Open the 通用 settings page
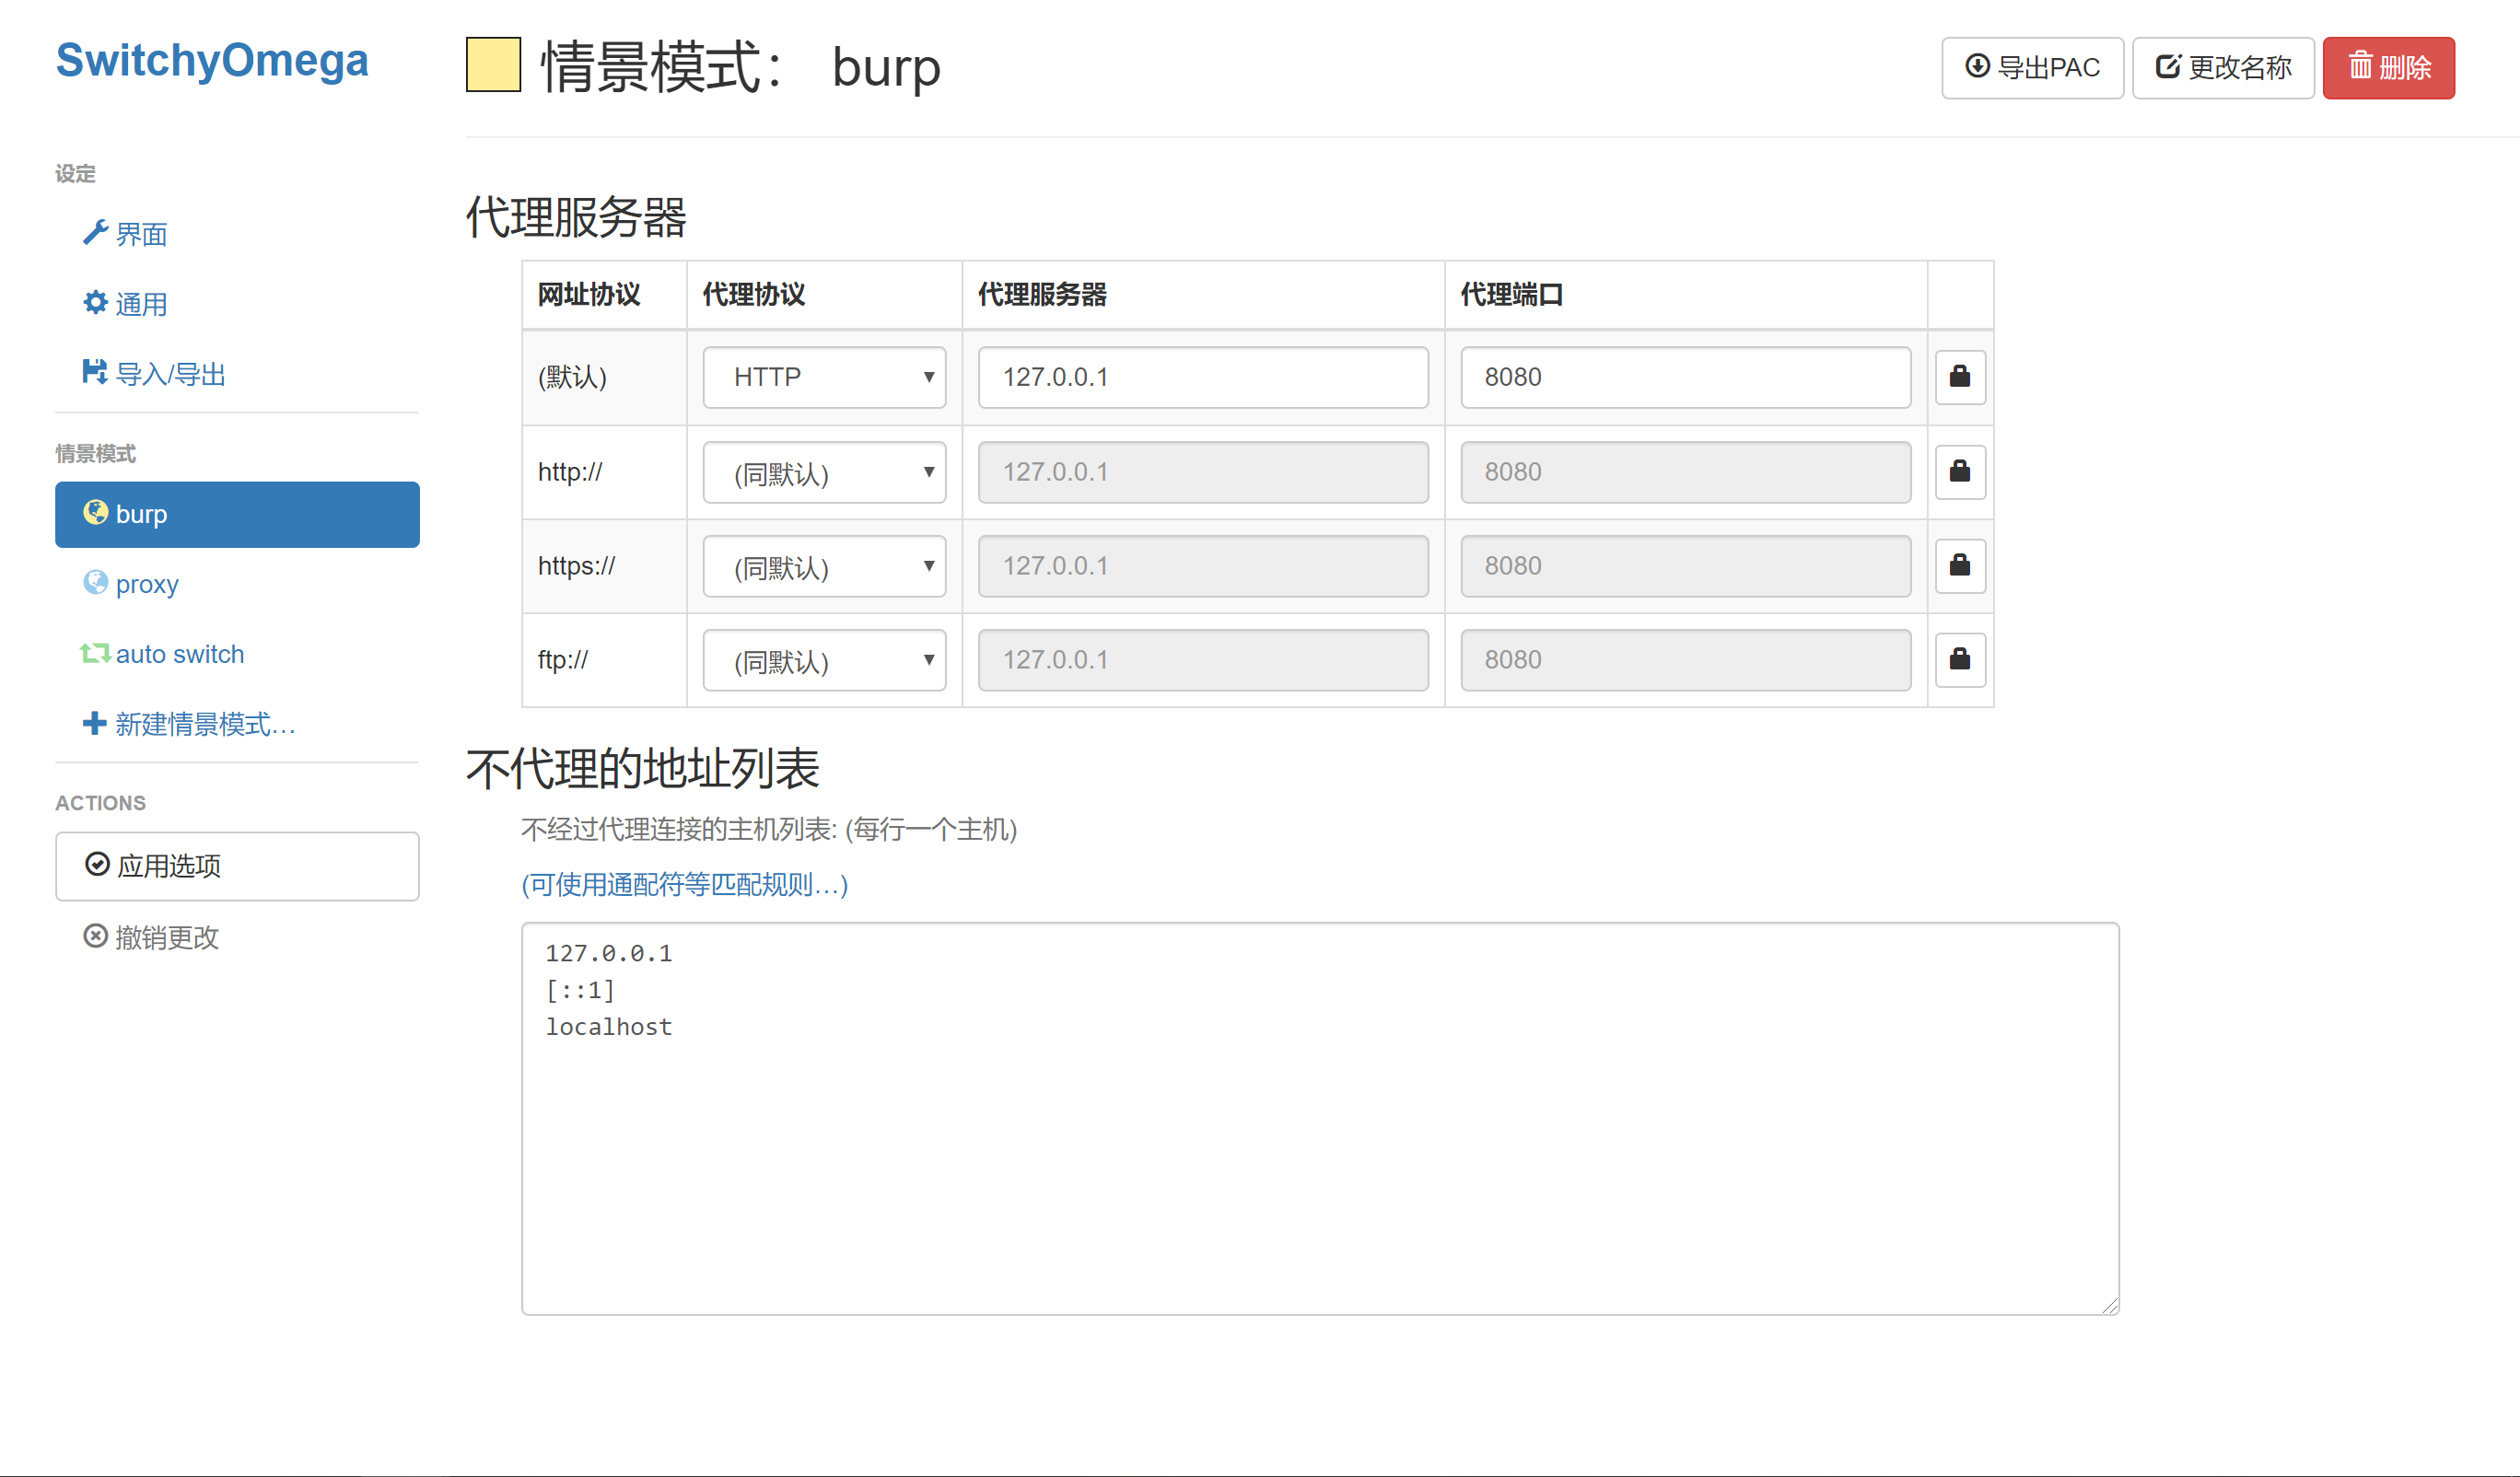 click(x=140, y=304)
